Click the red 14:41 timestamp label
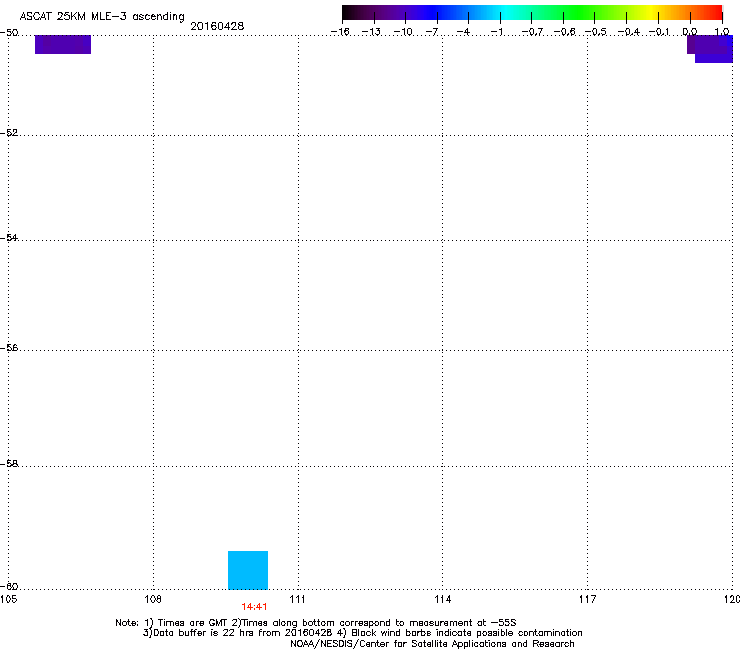 click(x=254, y=607)
